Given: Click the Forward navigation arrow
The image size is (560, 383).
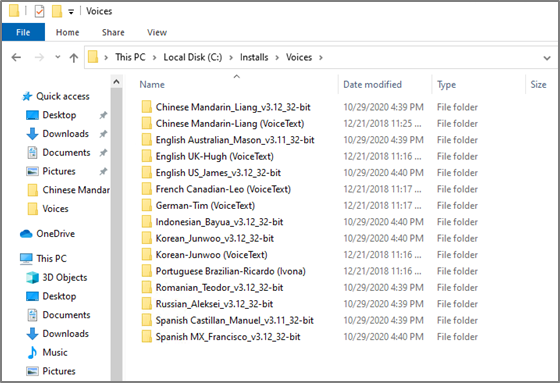Looking at the screenshot, I should tap(39, 57).
